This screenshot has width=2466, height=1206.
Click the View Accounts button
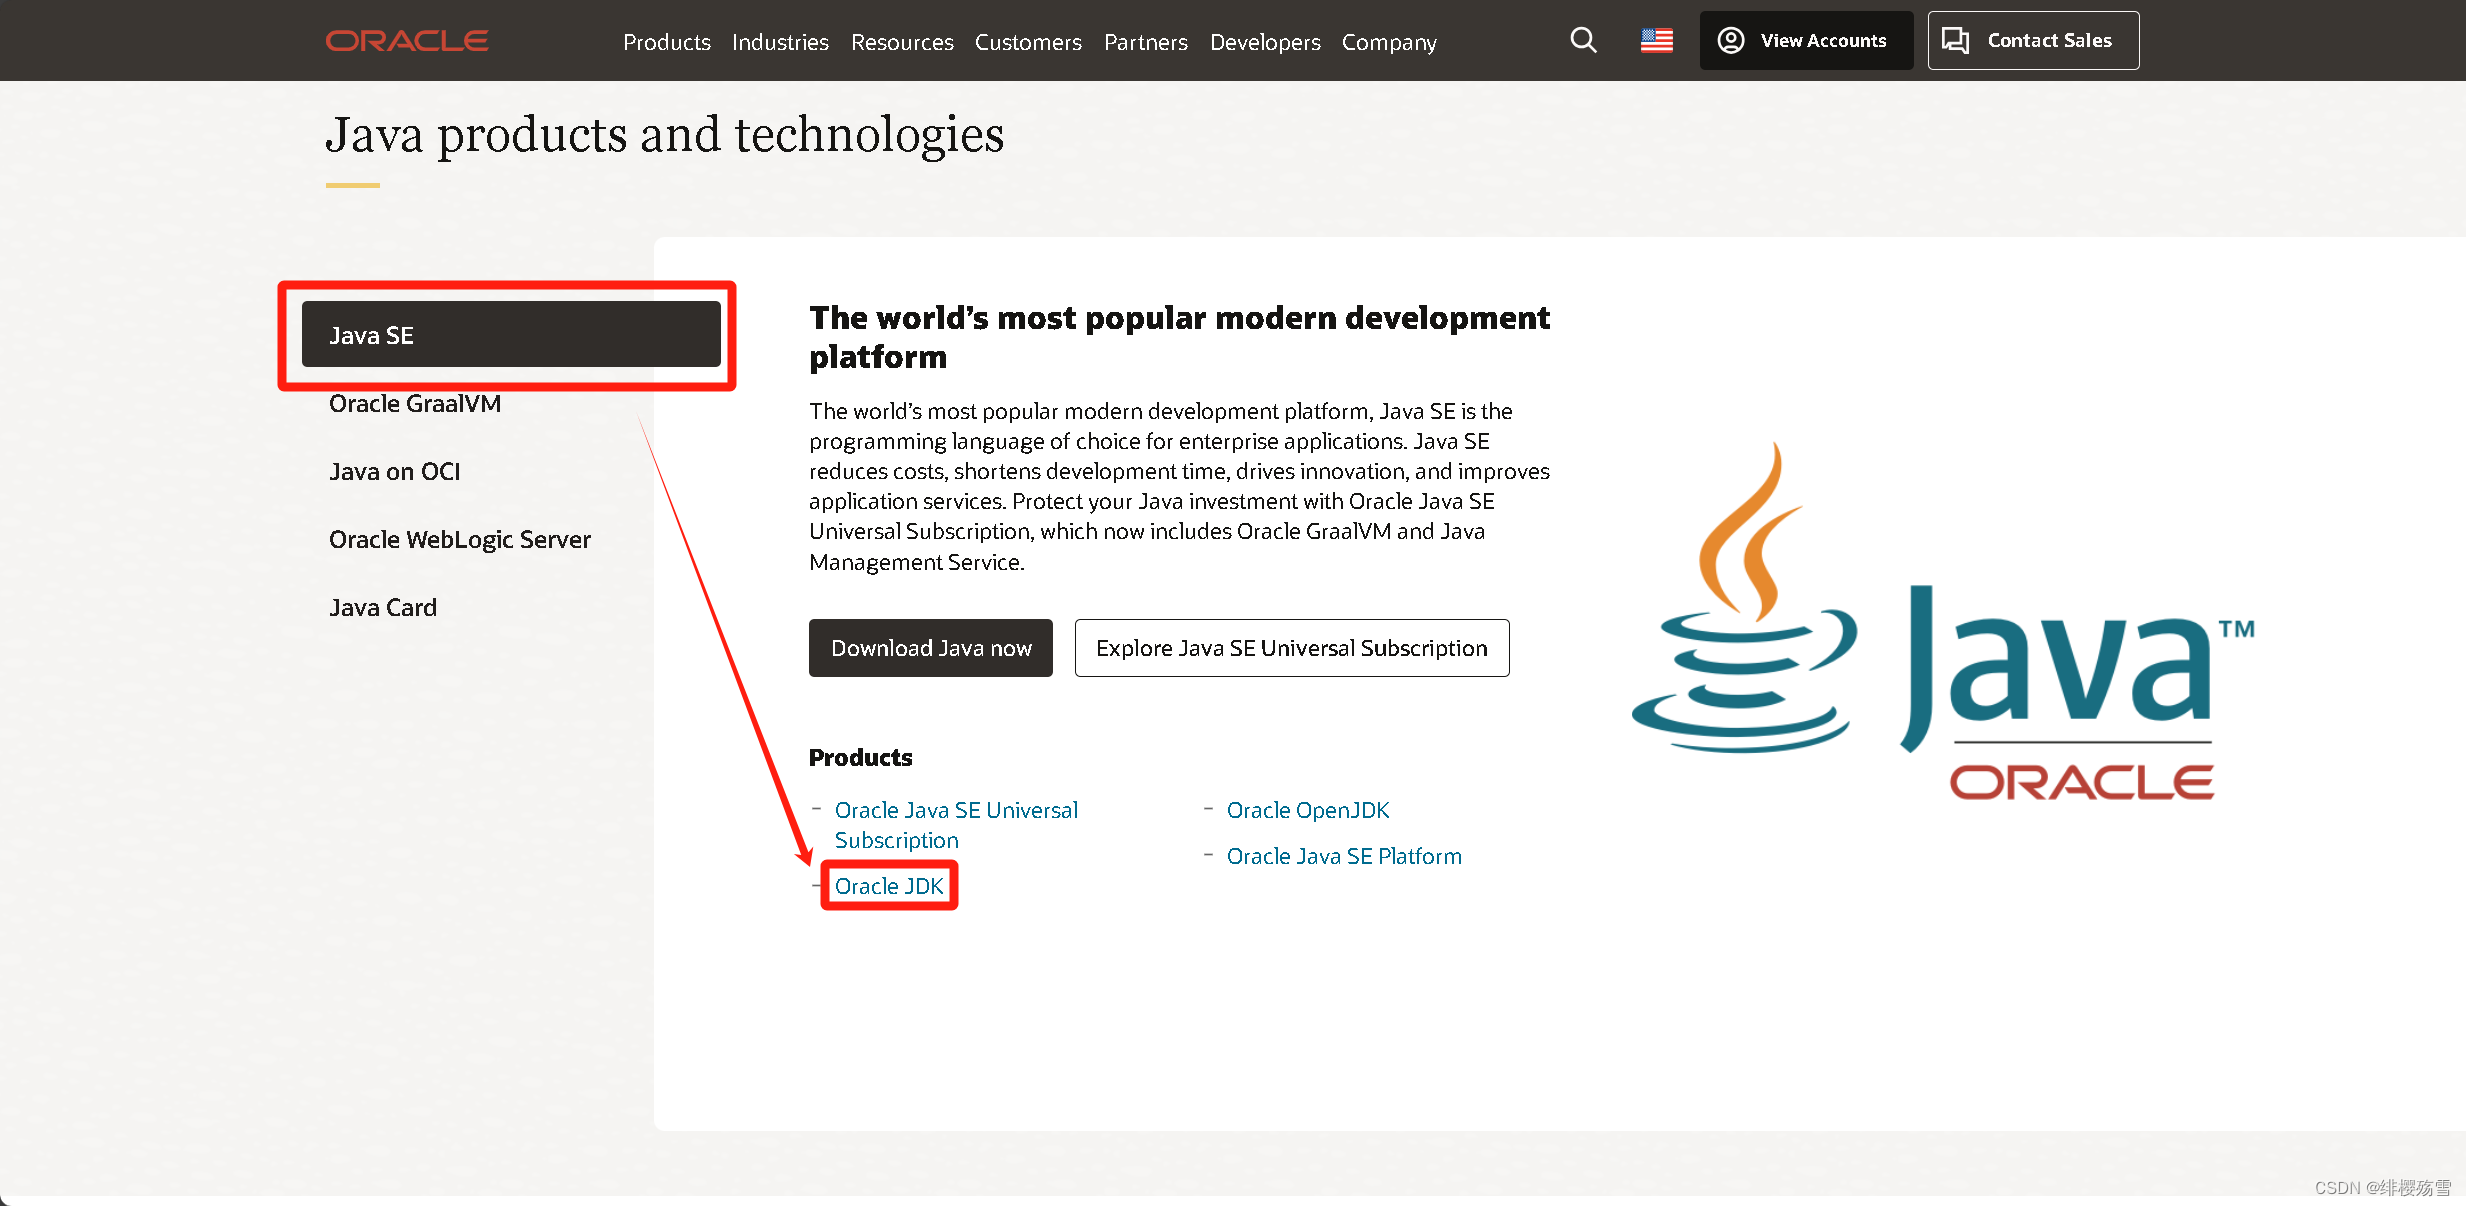click(1806, 41)
